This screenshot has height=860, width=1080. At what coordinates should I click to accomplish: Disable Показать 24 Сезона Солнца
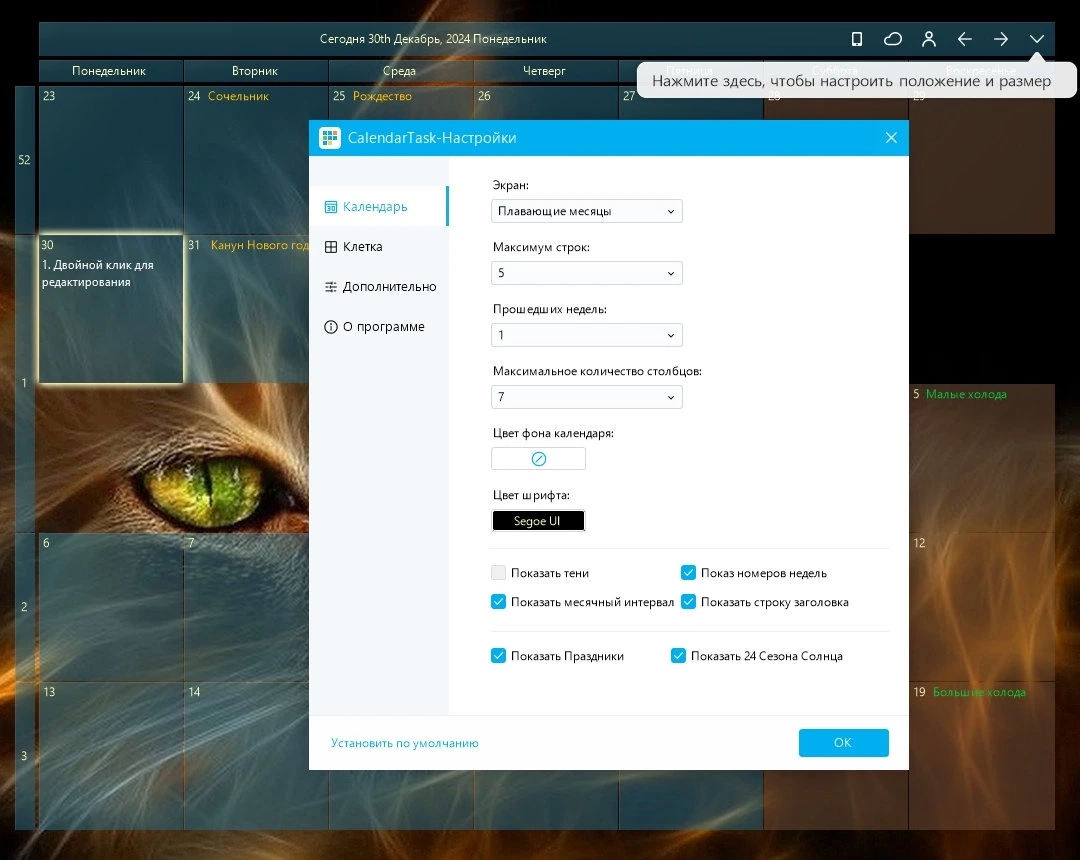pos(678,656)
